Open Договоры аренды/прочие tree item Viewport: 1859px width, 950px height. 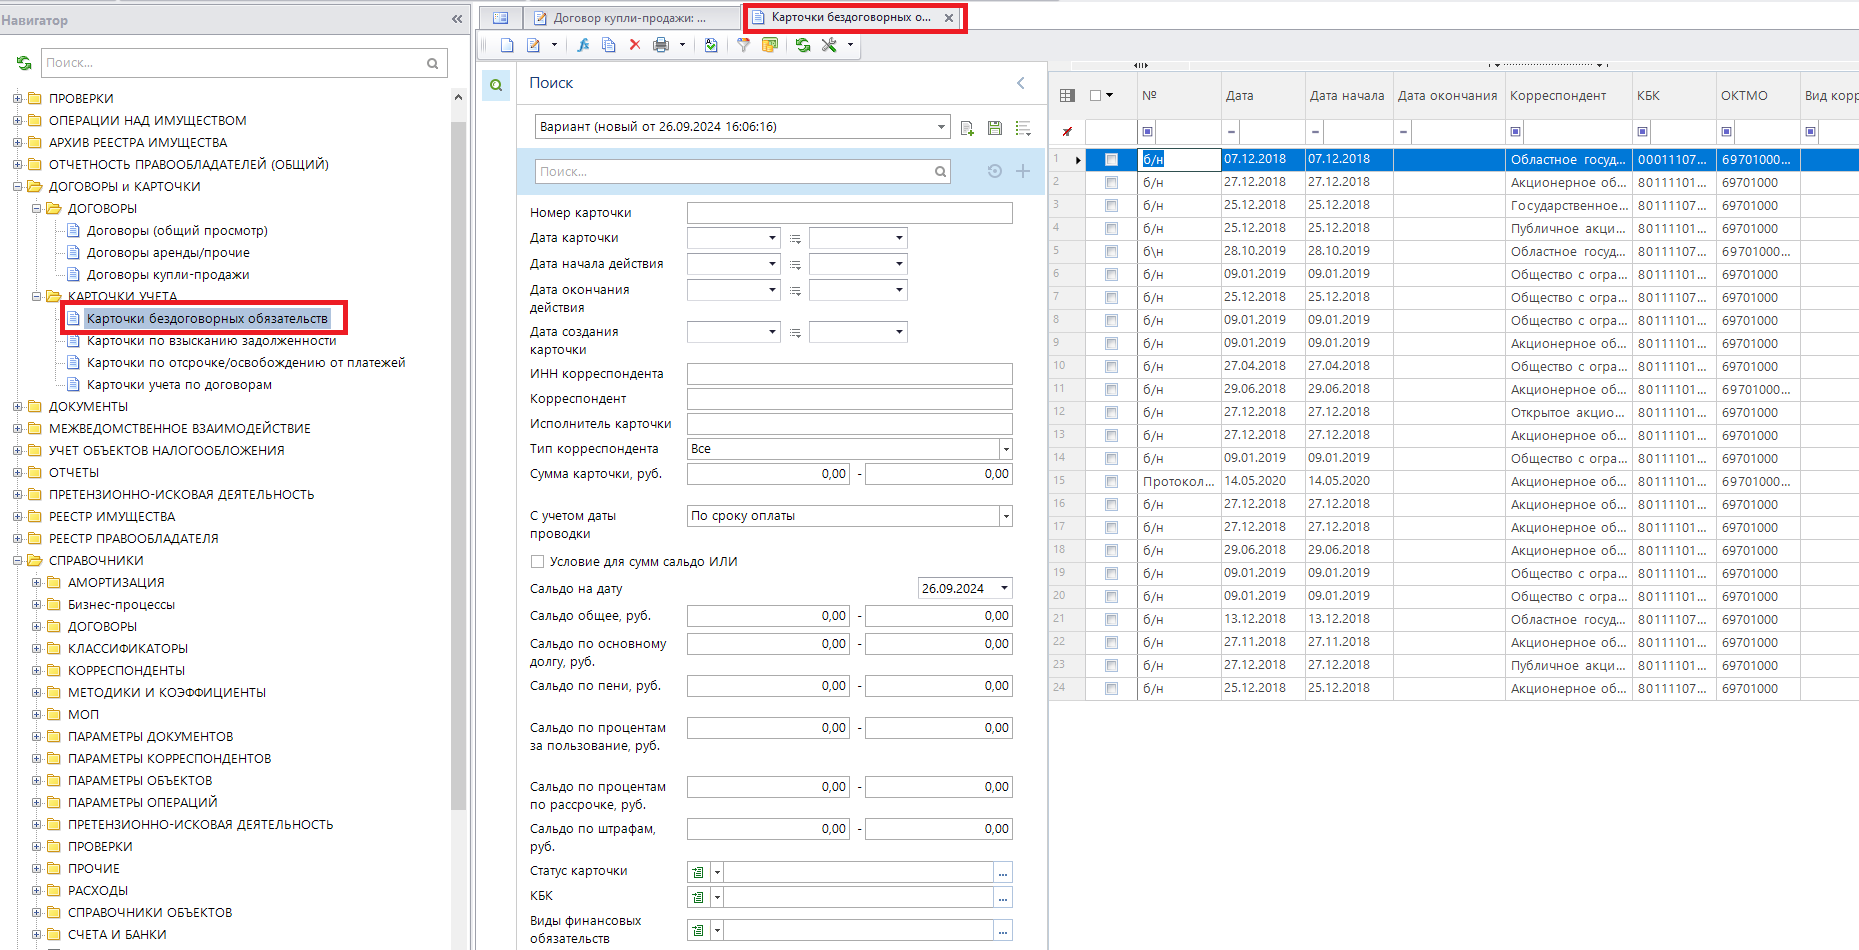[168, 253]
